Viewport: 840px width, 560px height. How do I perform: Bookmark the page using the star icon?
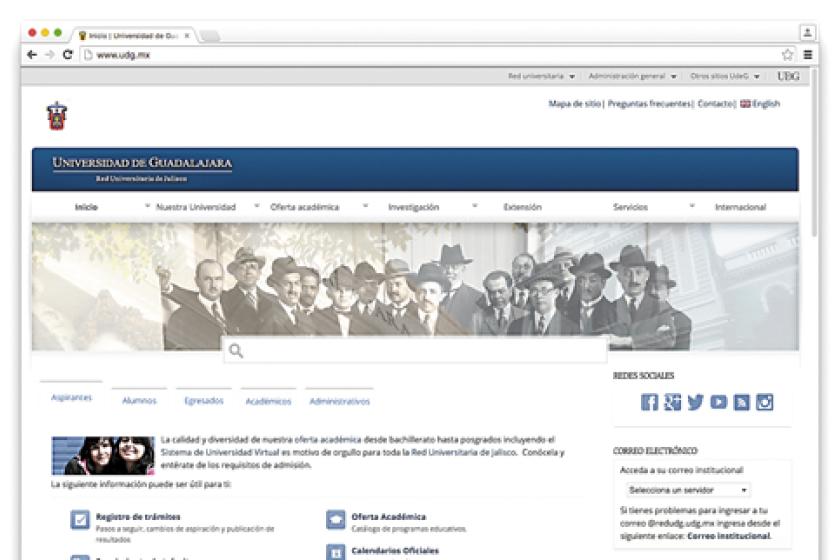pyautogui.click(x=787, y=55)
